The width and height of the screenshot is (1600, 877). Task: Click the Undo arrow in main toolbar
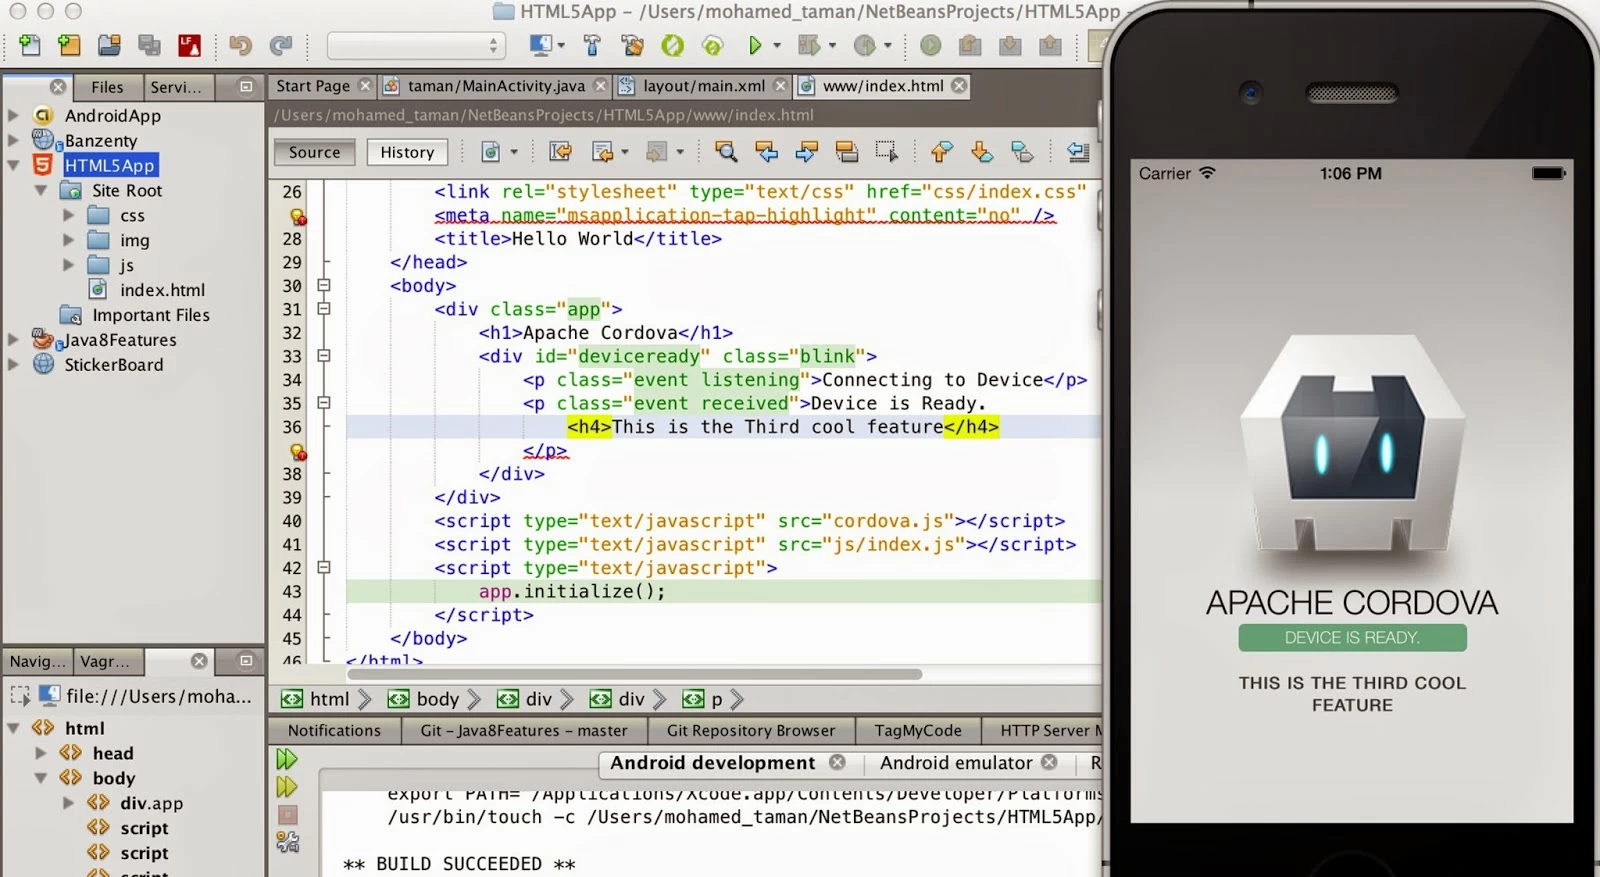[240, 45]
